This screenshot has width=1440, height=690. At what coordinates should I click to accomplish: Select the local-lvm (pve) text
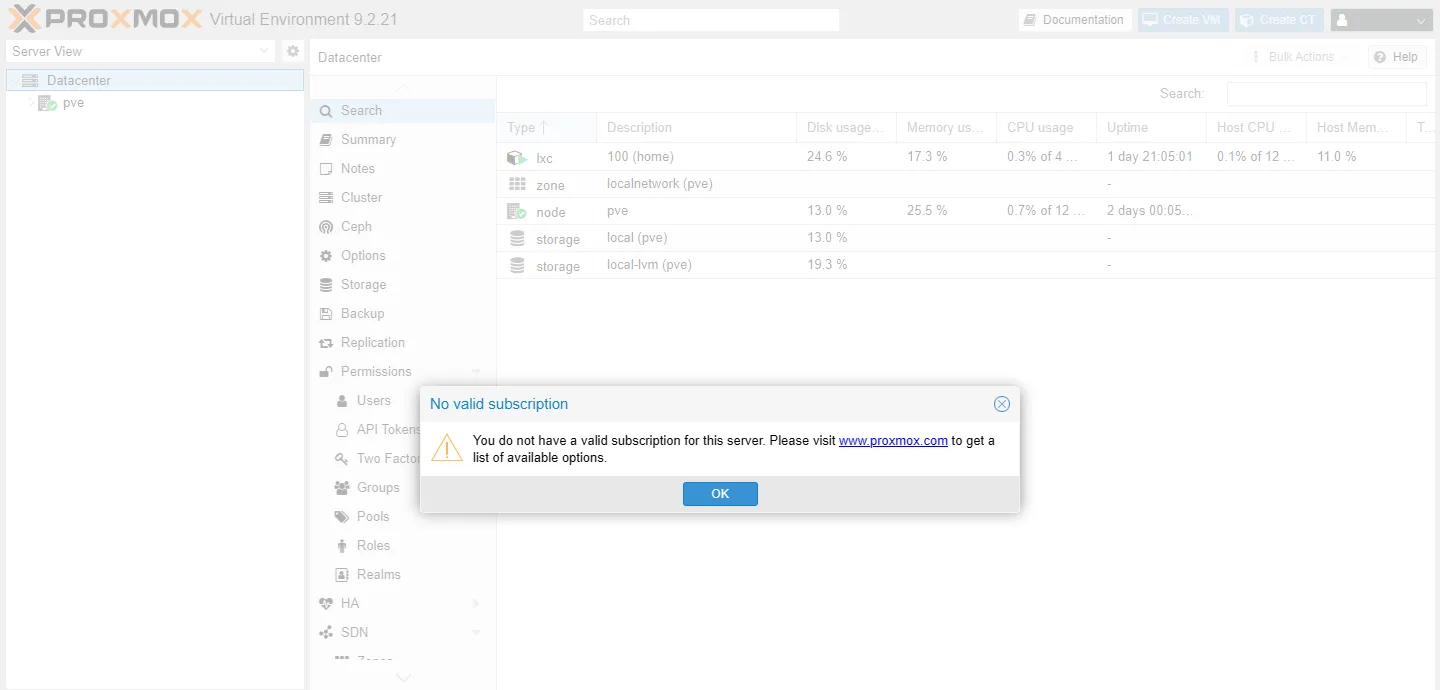[x=649, y=265]
